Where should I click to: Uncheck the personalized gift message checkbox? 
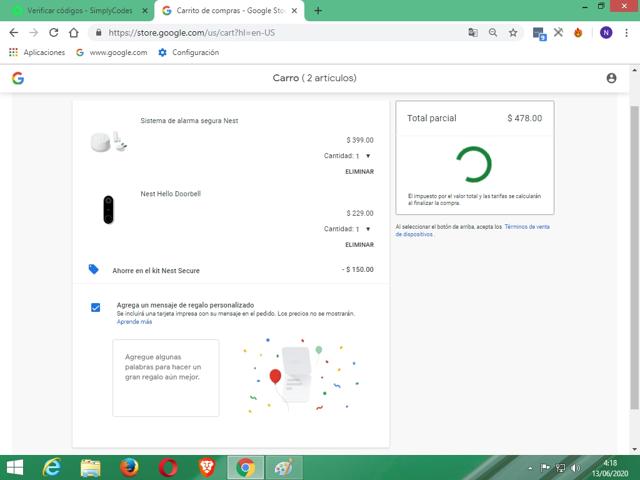pyautogui.click(x=96, y=307)
